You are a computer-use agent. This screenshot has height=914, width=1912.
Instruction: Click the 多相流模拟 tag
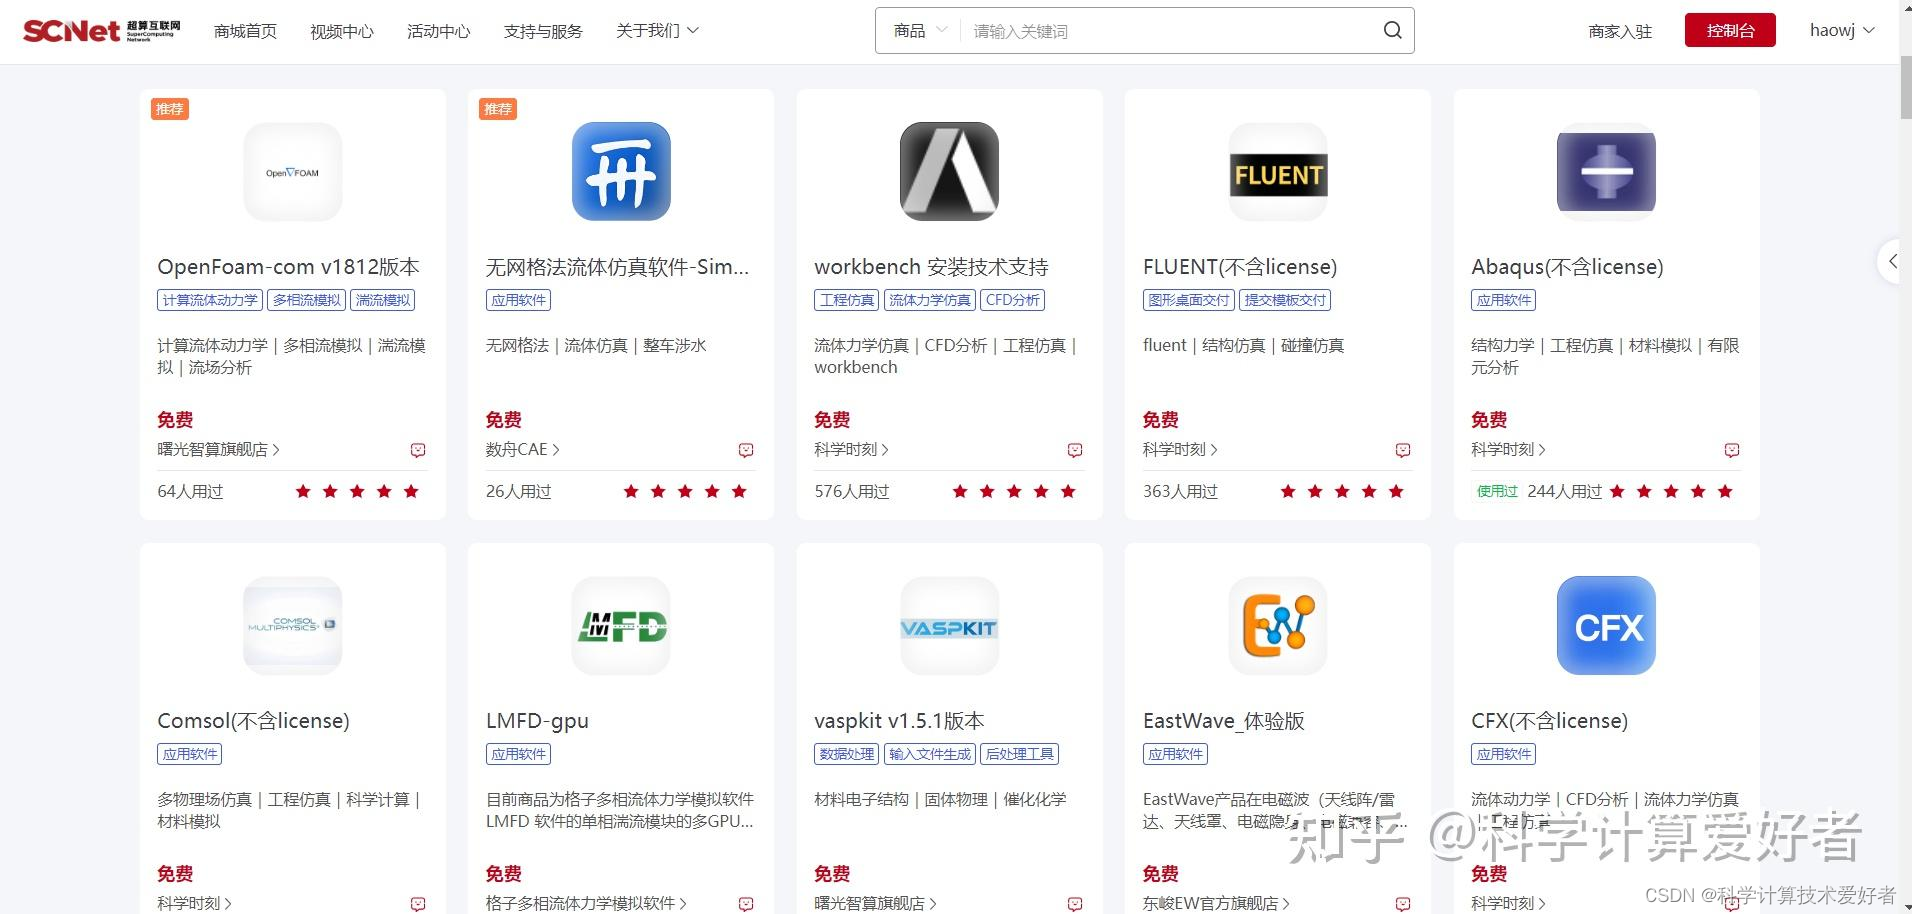click(x=307, y=300)
